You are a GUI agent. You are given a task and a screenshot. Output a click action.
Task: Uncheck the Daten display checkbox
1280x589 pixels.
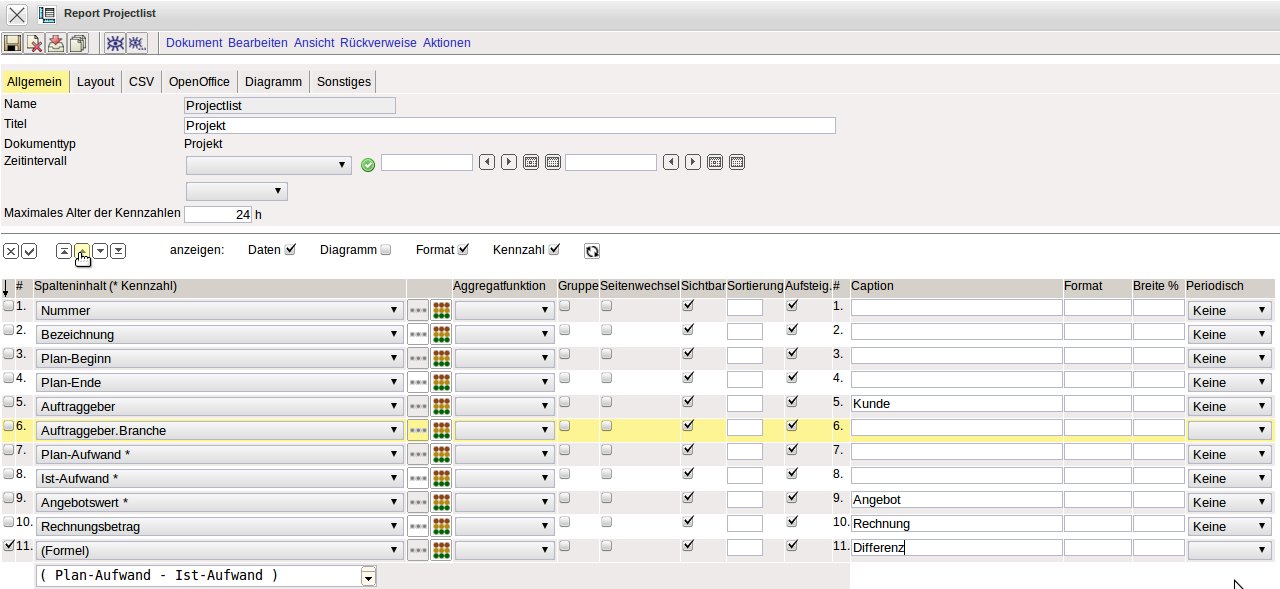[x=291, y=250]
